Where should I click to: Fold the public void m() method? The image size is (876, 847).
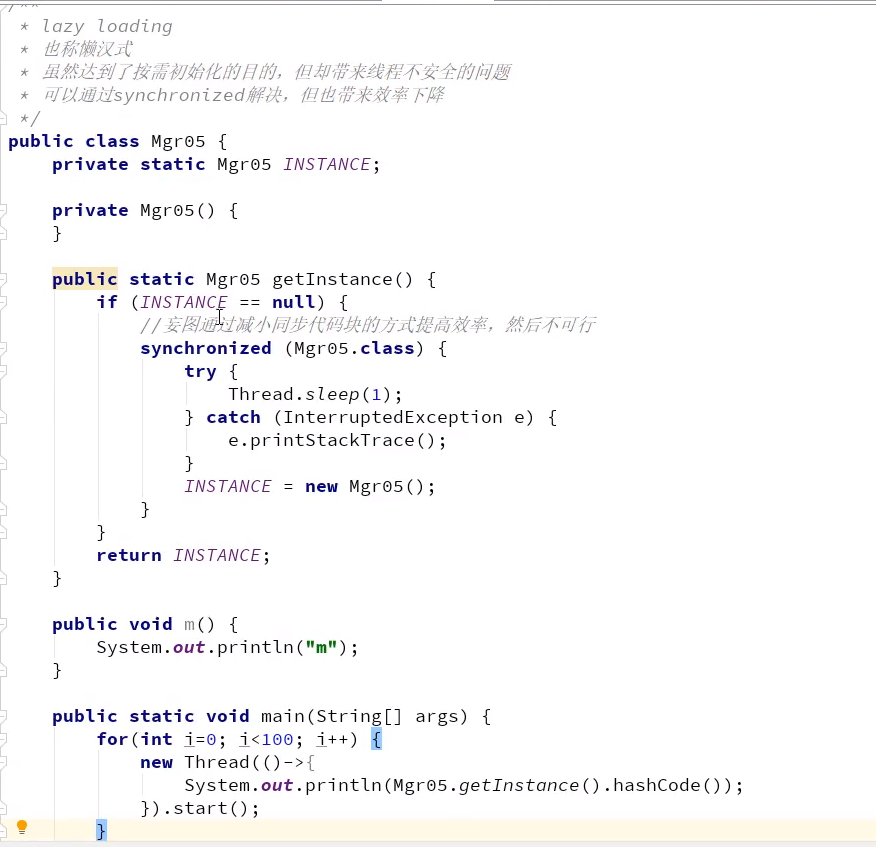point(4,624)
